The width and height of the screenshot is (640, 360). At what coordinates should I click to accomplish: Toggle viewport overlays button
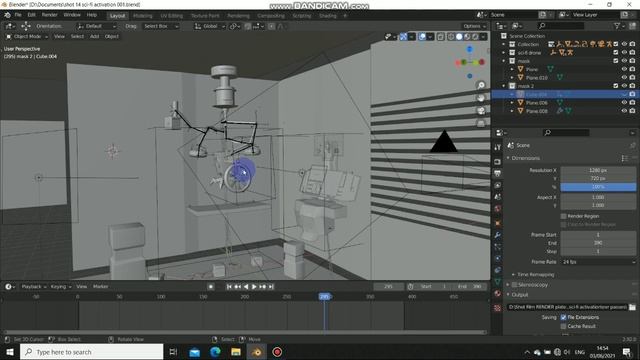[x=422, y=37]
